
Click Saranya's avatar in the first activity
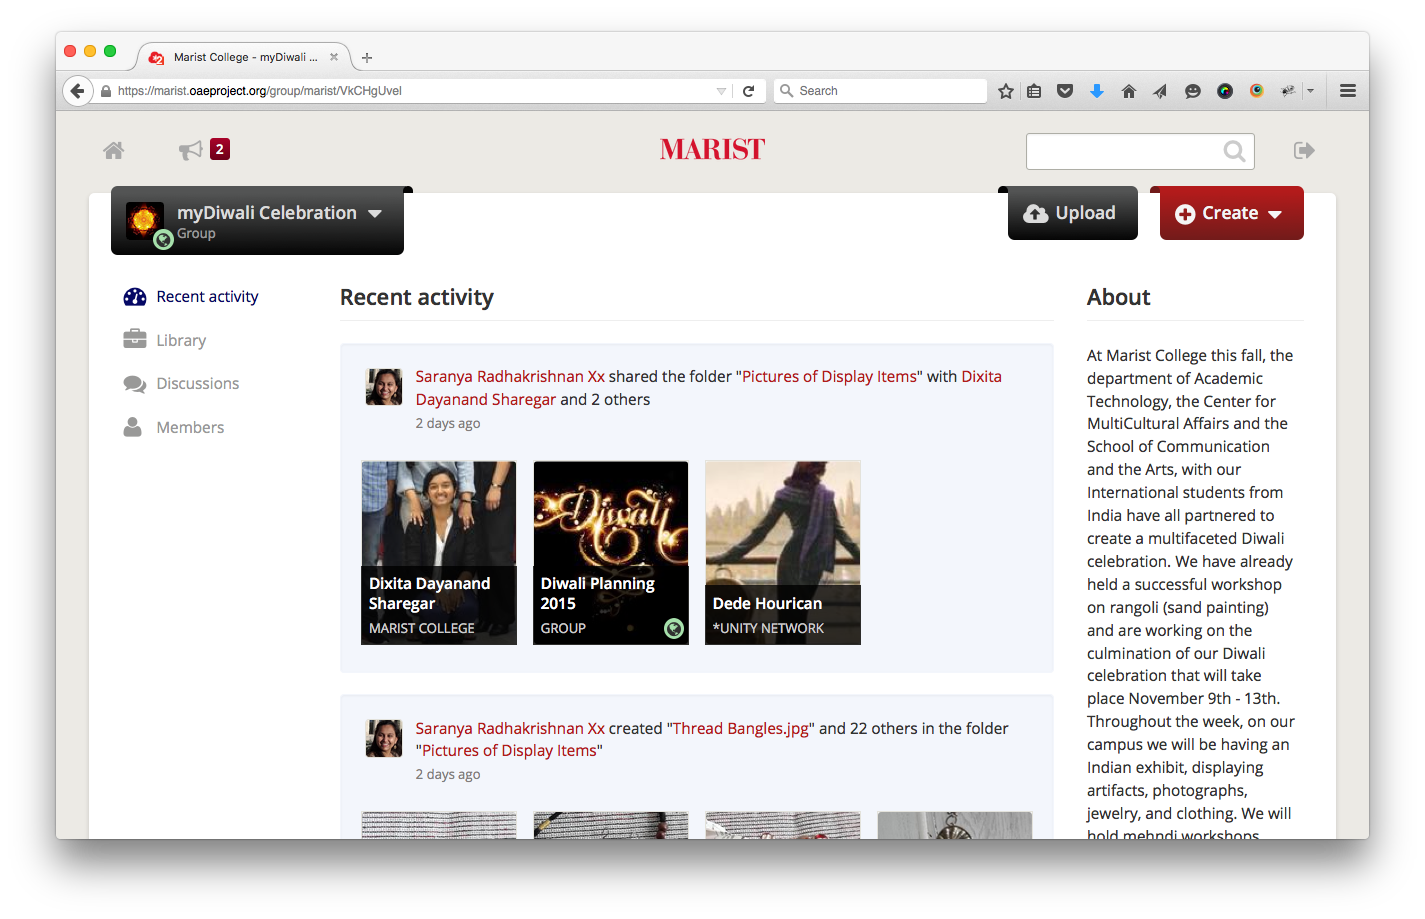(384, 386)
